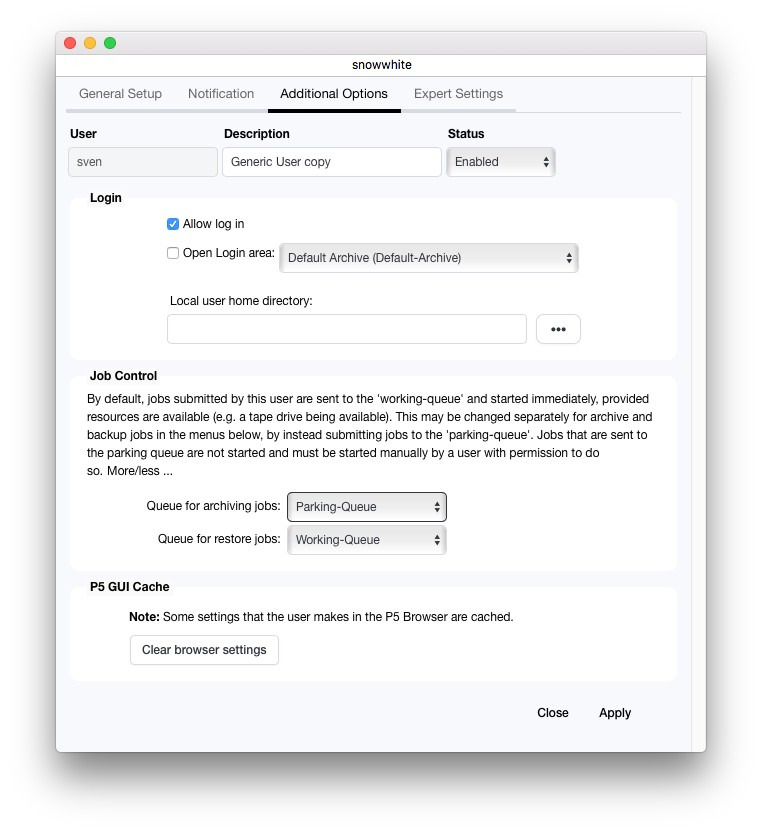Click the yellow minimize window button
Image resolution: width=762 pixels, height=832 pixels.
point(90,43)
